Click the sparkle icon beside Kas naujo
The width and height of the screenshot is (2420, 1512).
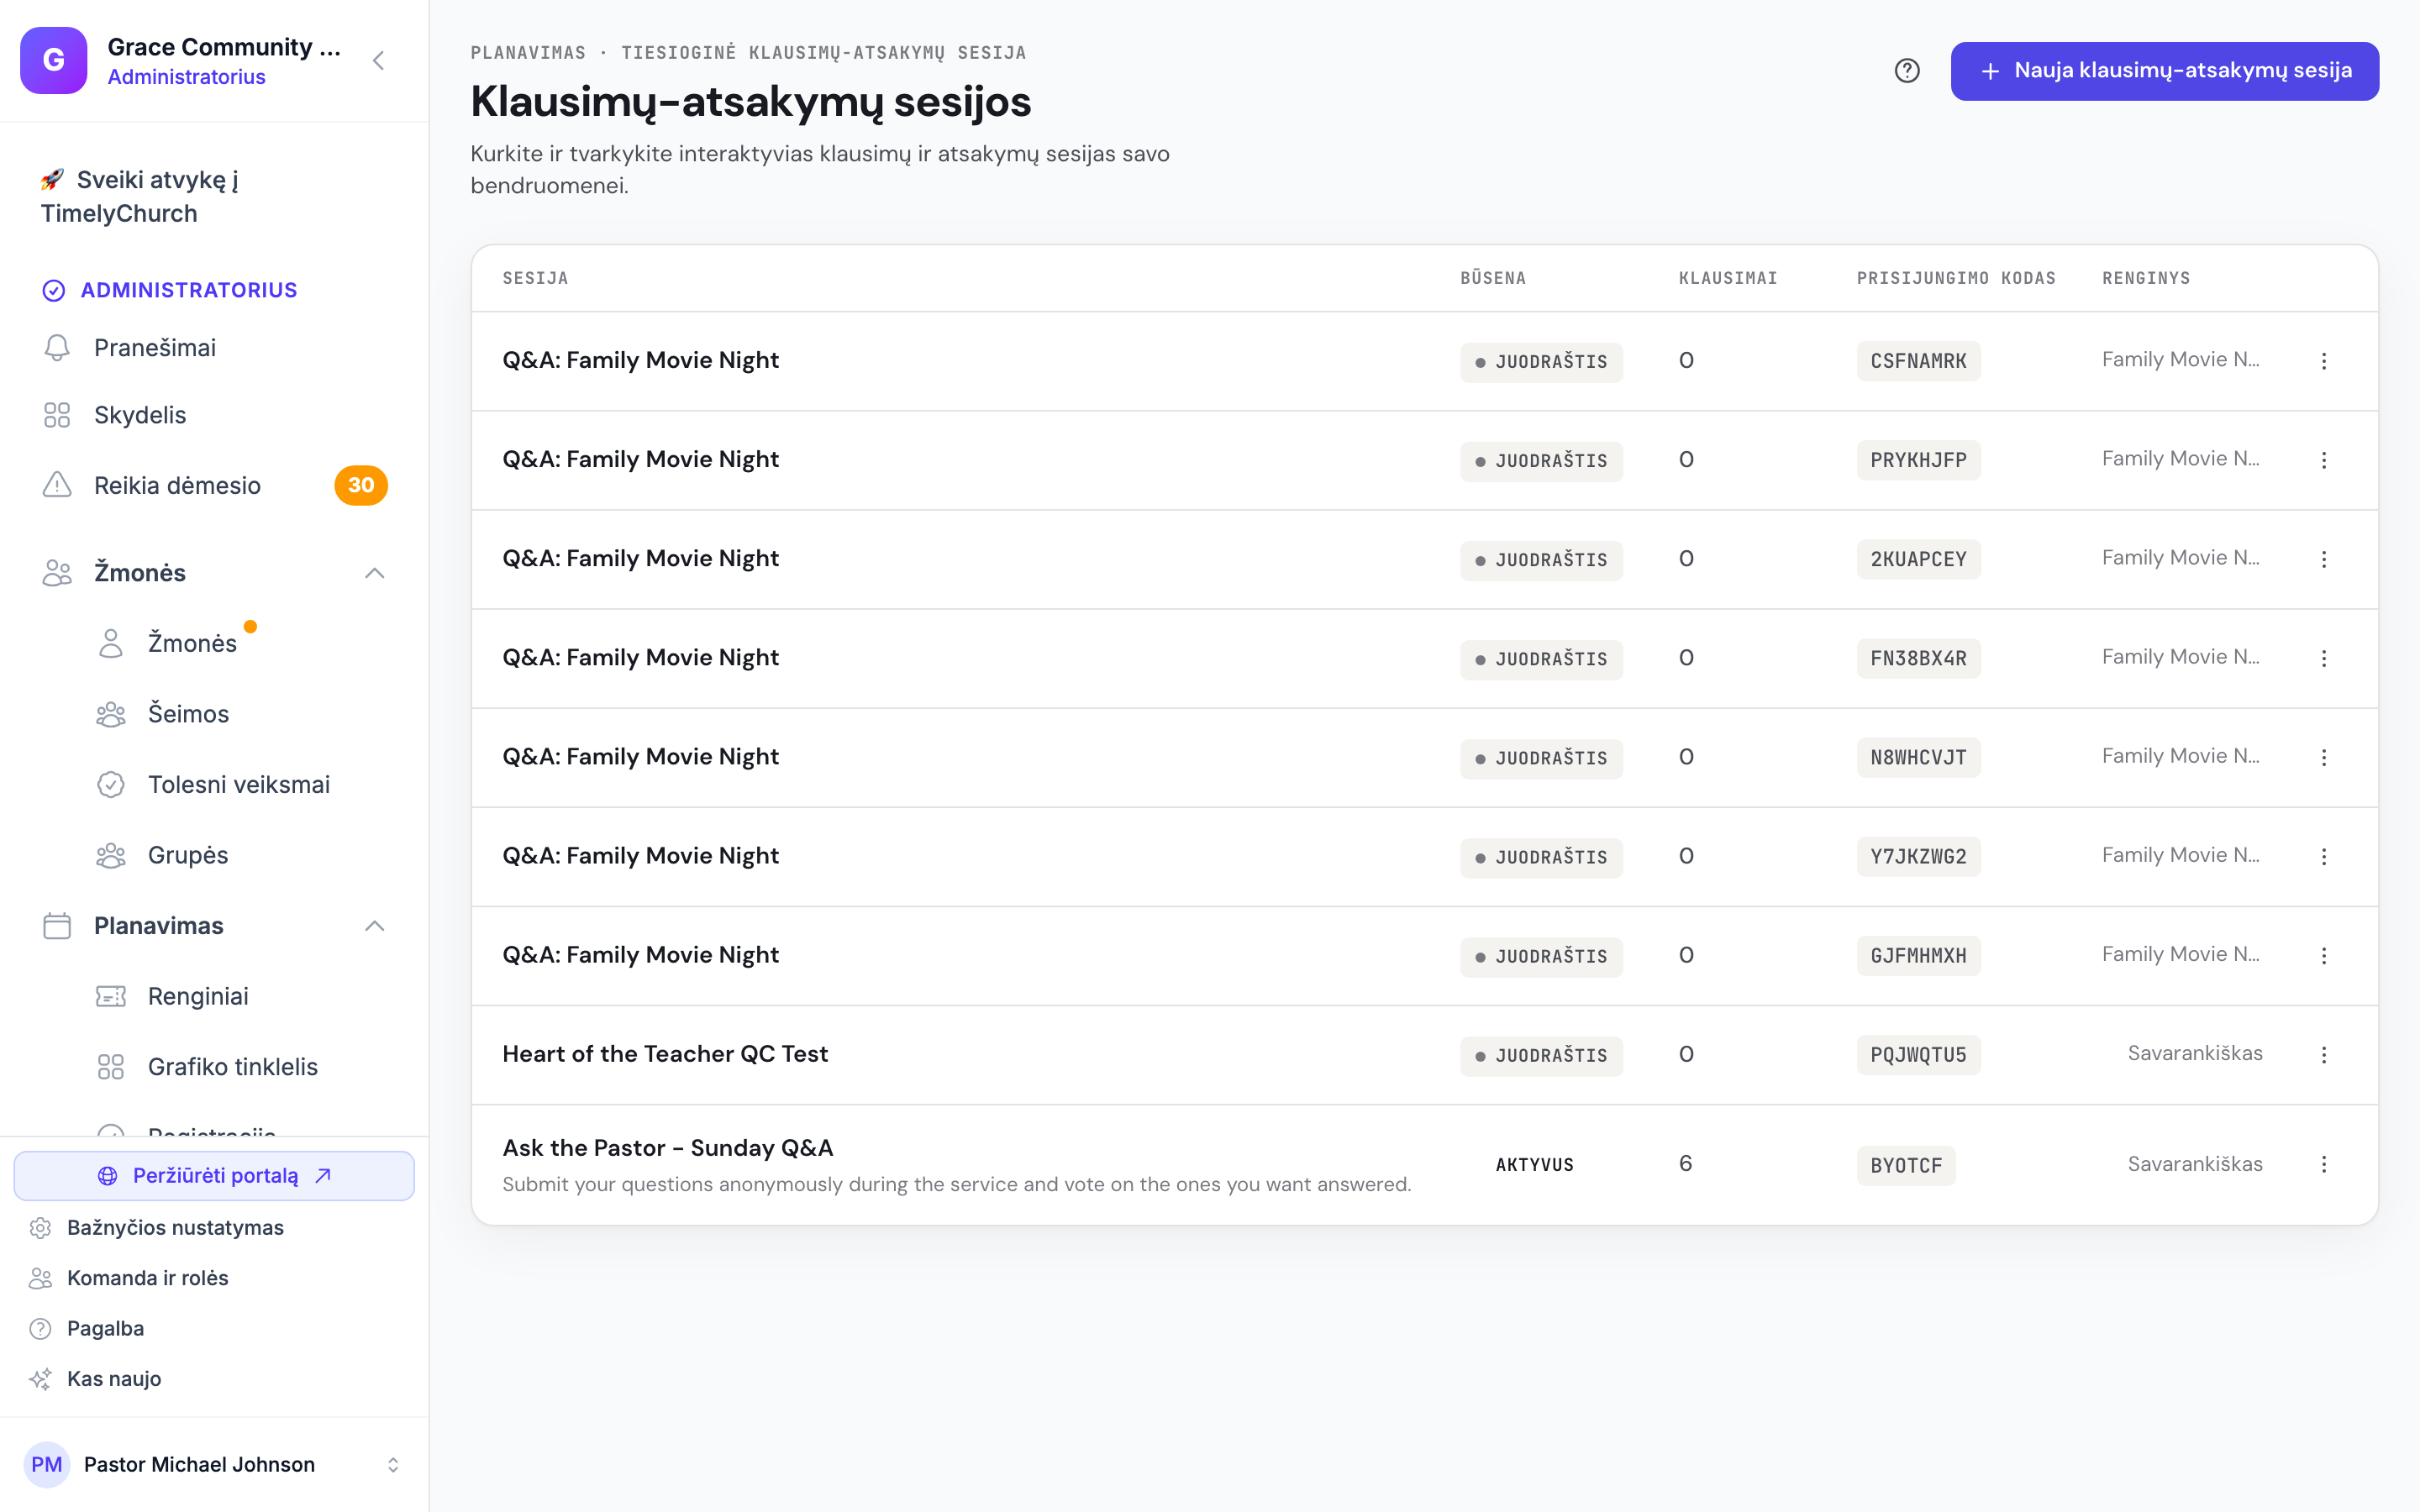[40, 1379]
